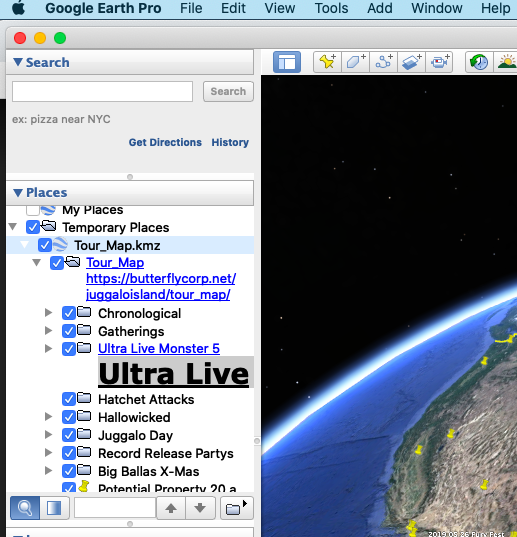Click the Get Directions link
Viewport: 517px width, 537px height.
(x=165, y=142)
